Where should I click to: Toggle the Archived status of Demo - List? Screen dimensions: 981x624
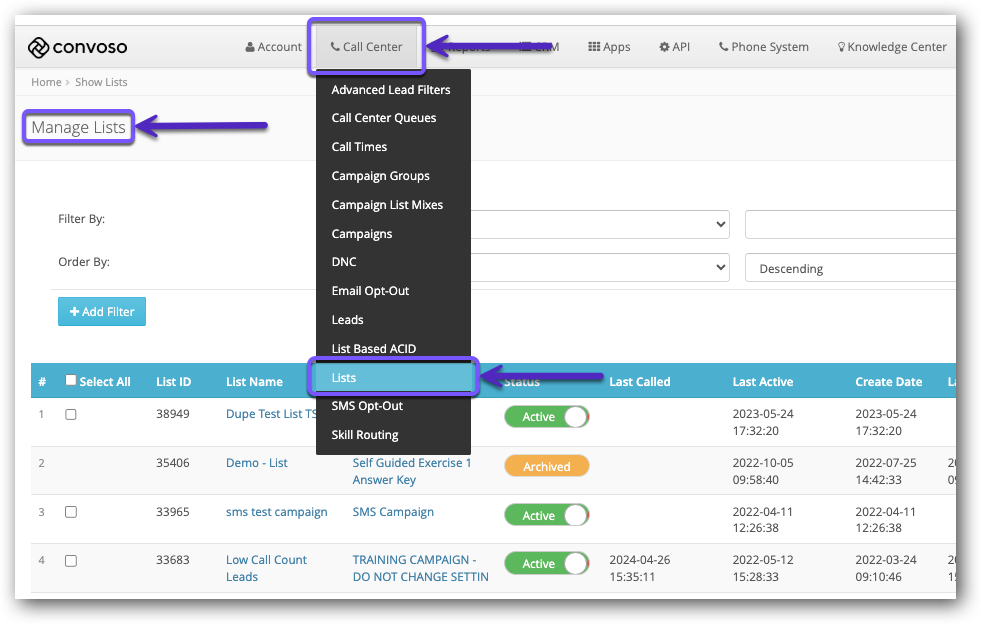point(546,465)
